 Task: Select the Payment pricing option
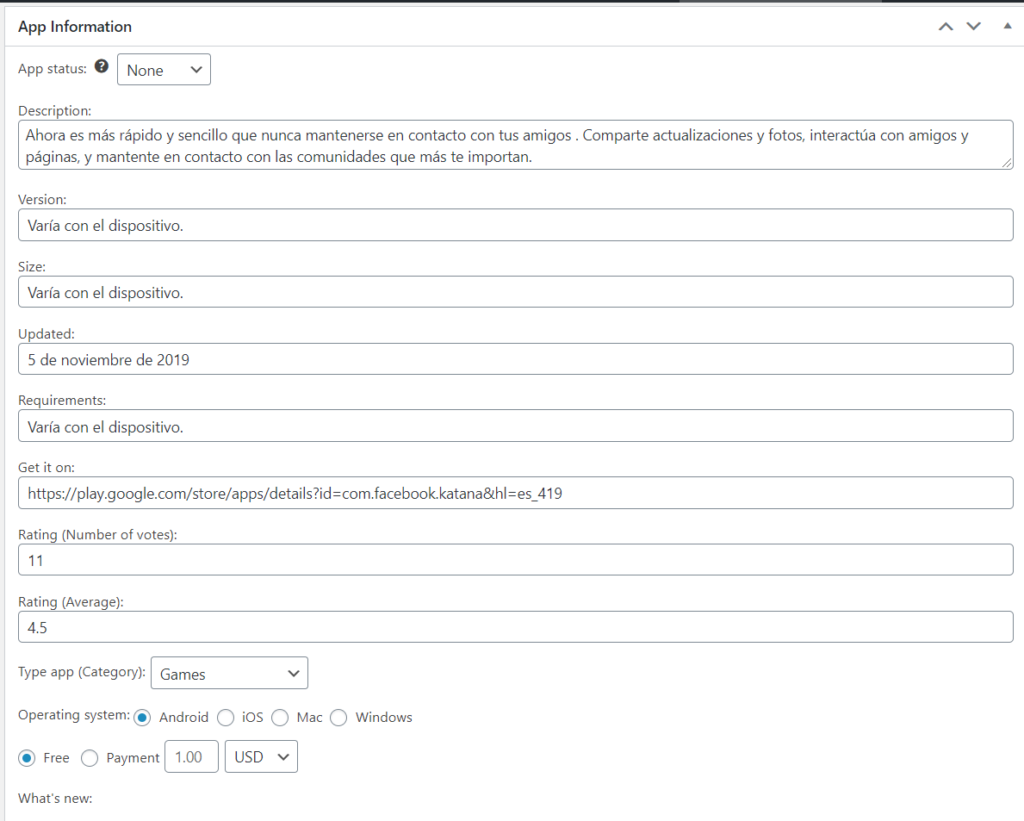(x=89, y=758)
